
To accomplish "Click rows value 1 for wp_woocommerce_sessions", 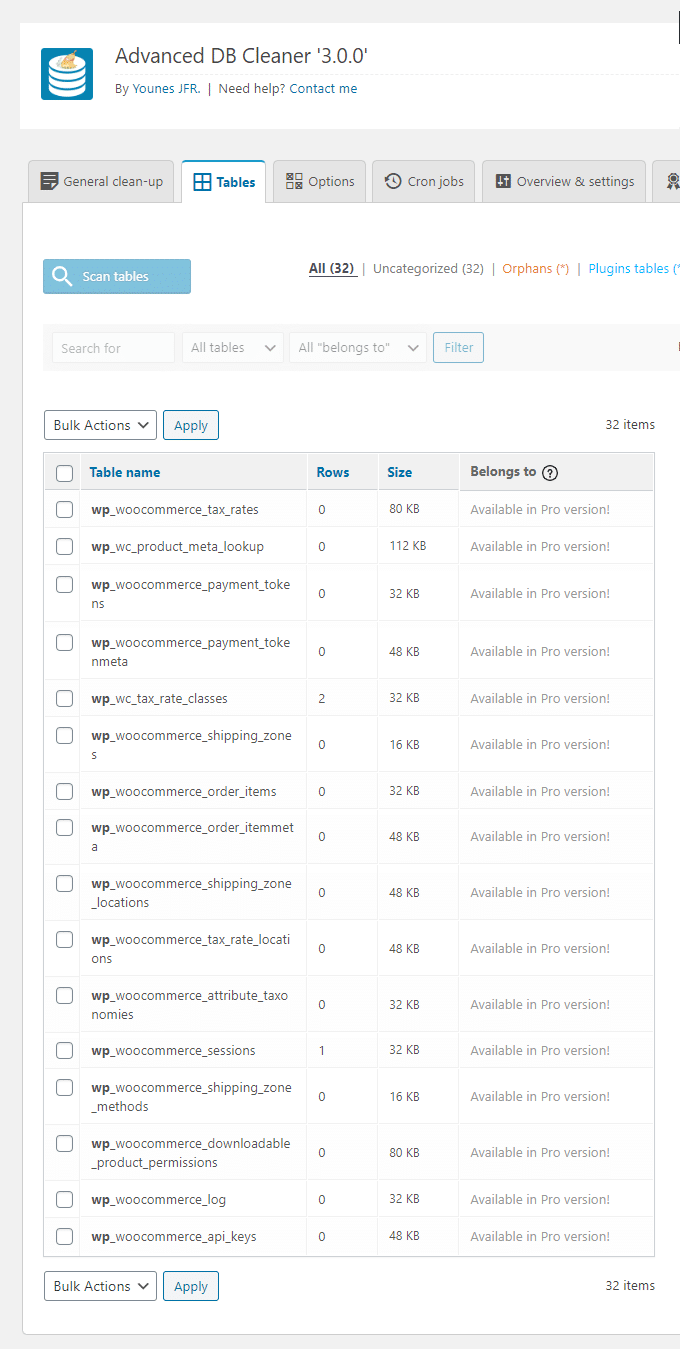I will (x=322, y=1050).
